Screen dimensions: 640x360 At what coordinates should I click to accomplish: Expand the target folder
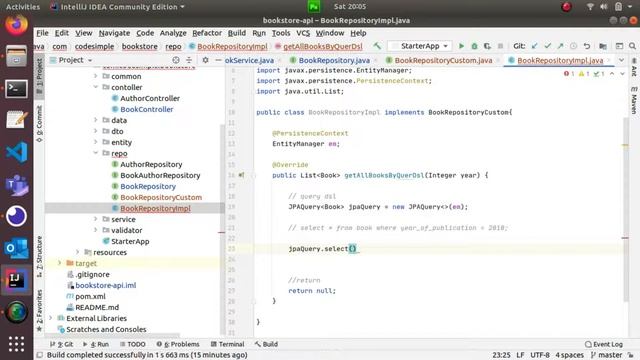pyautogui.click(x=60, y=263)
